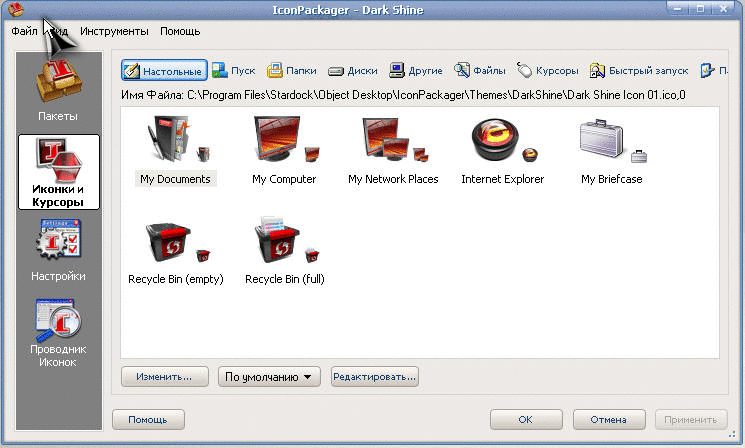Open the Файл menu
Image resolution: width=745 pixels, height=448 pixels.
tap(24, 31)
